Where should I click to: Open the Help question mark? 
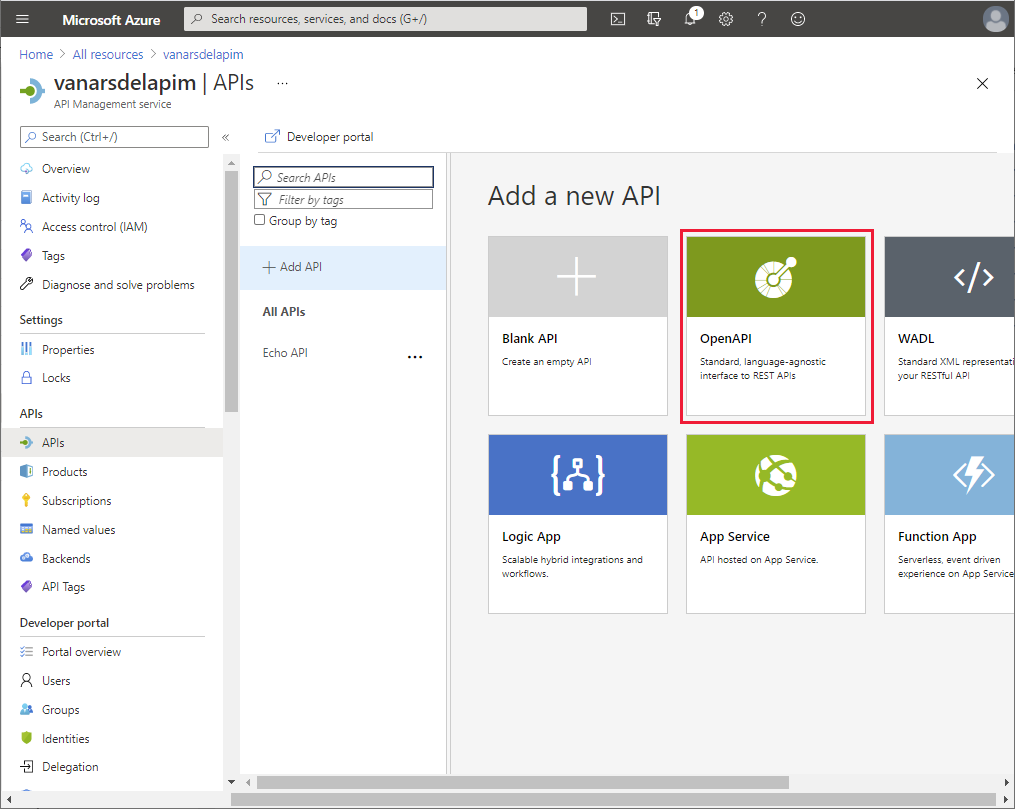point(762,19)
